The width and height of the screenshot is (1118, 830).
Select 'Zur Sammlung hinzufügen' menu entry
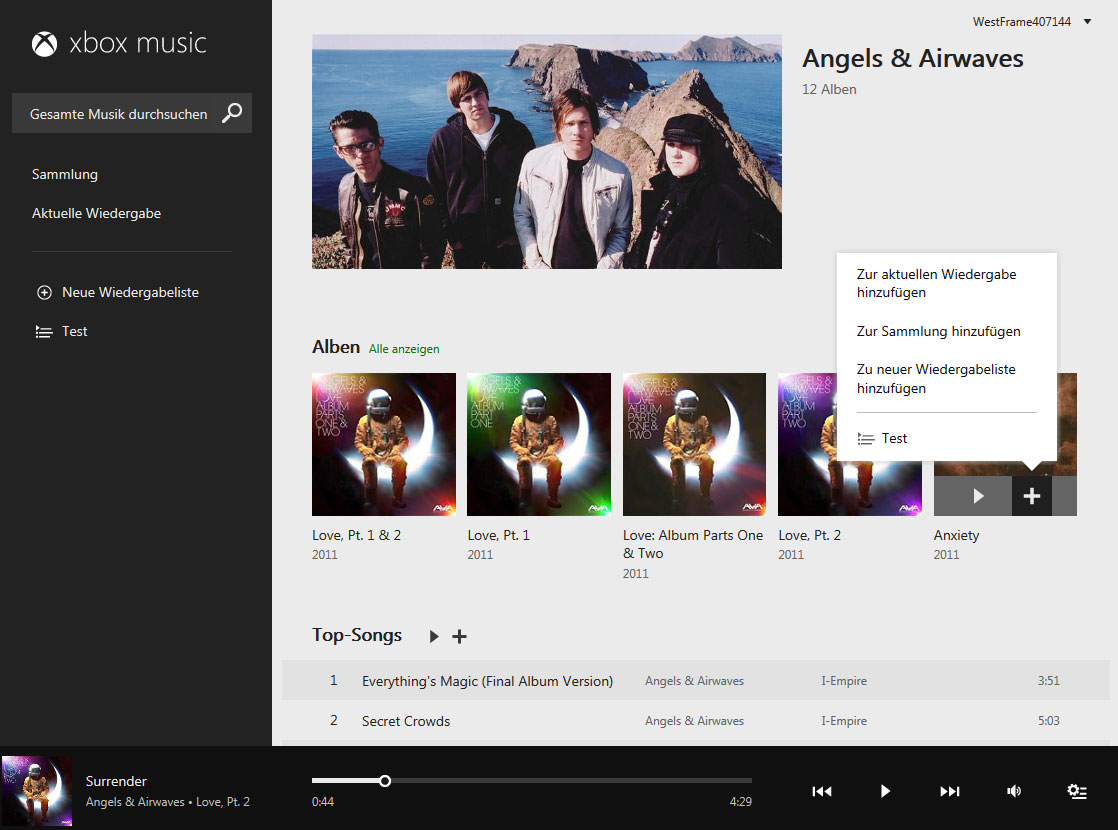pos(938,331)
